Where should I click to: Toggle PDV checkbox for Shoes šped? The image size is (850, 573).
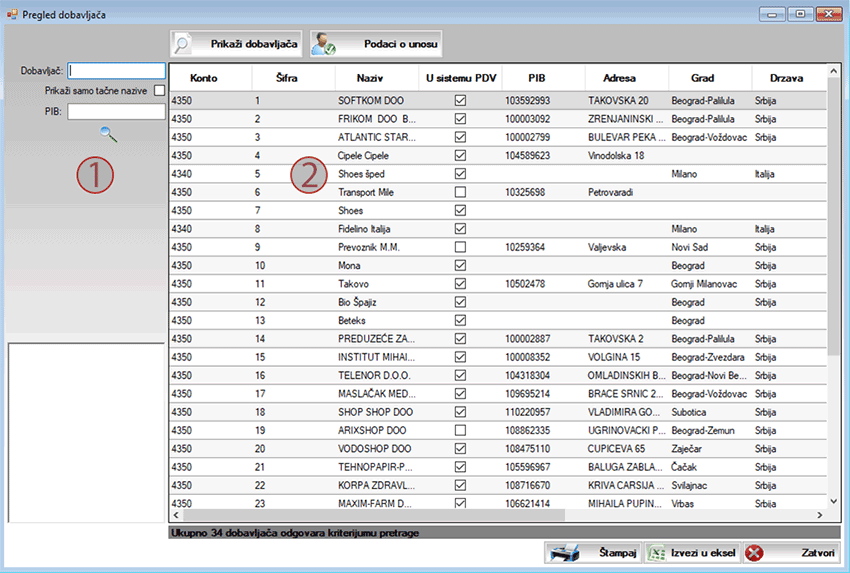[x=460, y=173]
